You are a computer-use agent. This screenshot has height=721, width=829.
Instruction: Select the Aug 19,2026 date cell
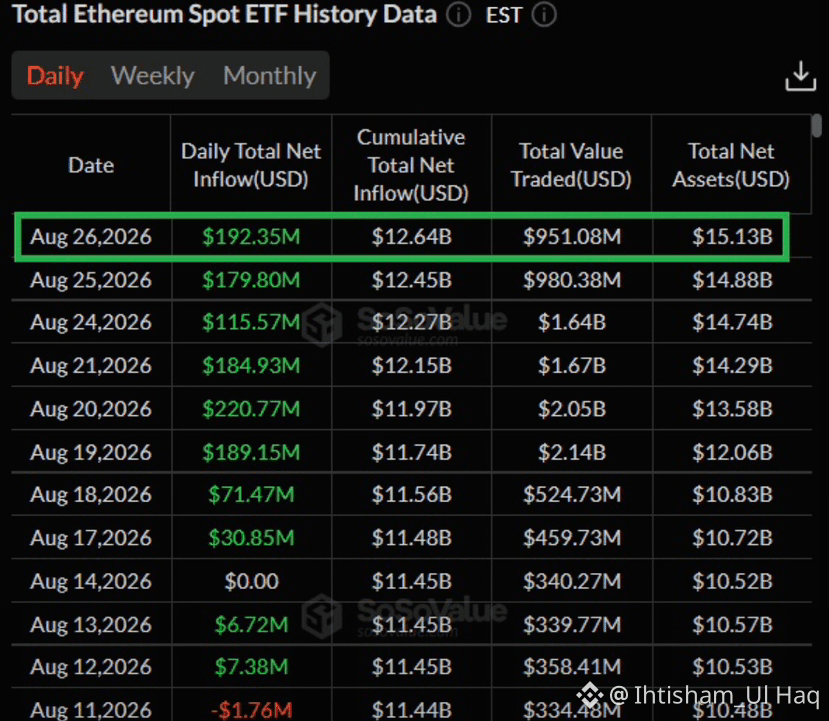(x=91, y=452)
